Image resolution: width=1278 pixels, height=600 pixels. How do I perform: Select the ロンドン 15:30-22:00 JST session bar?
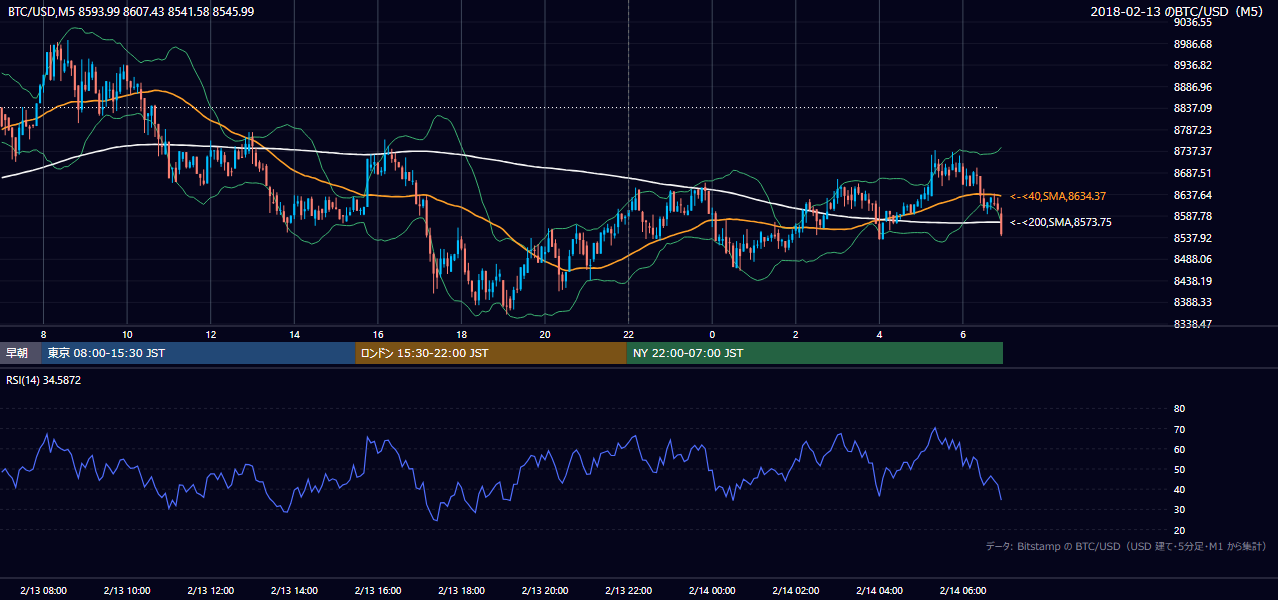click(491, 353)
